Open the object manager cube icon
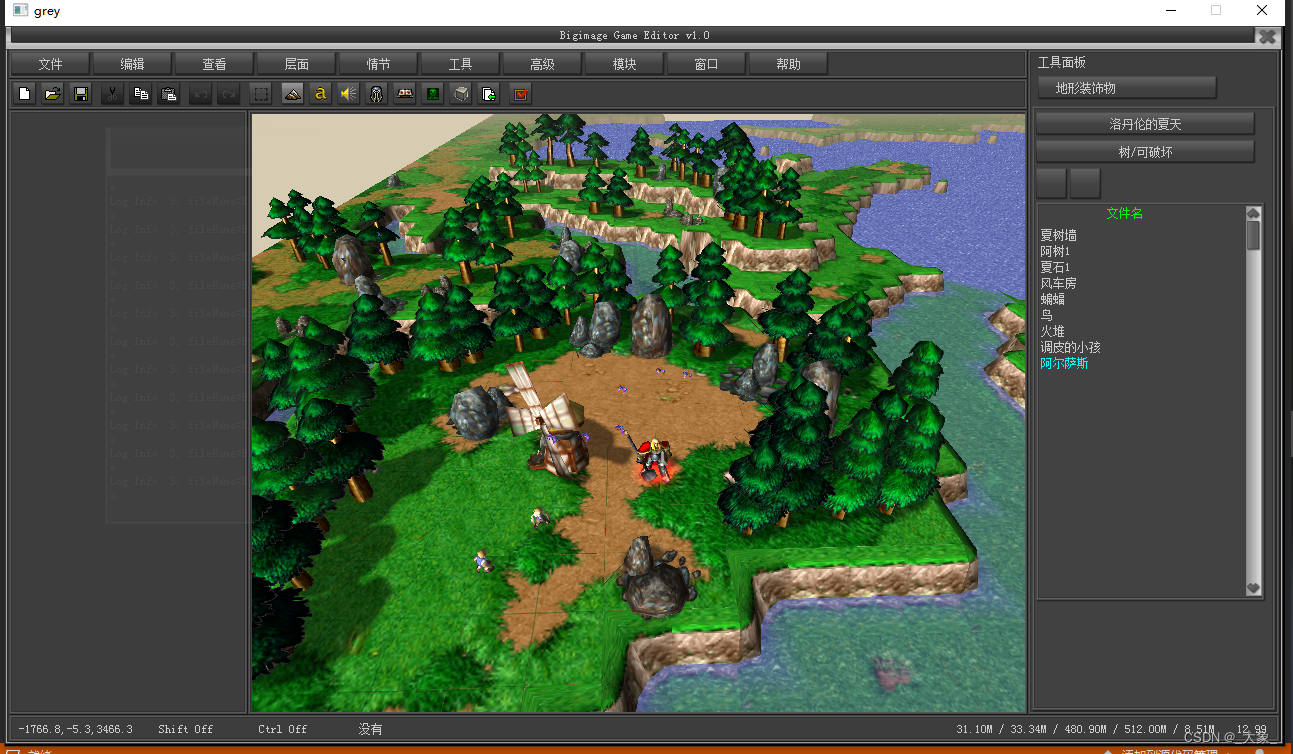This screenshot has height=754, width=1293. click(460, 94)
